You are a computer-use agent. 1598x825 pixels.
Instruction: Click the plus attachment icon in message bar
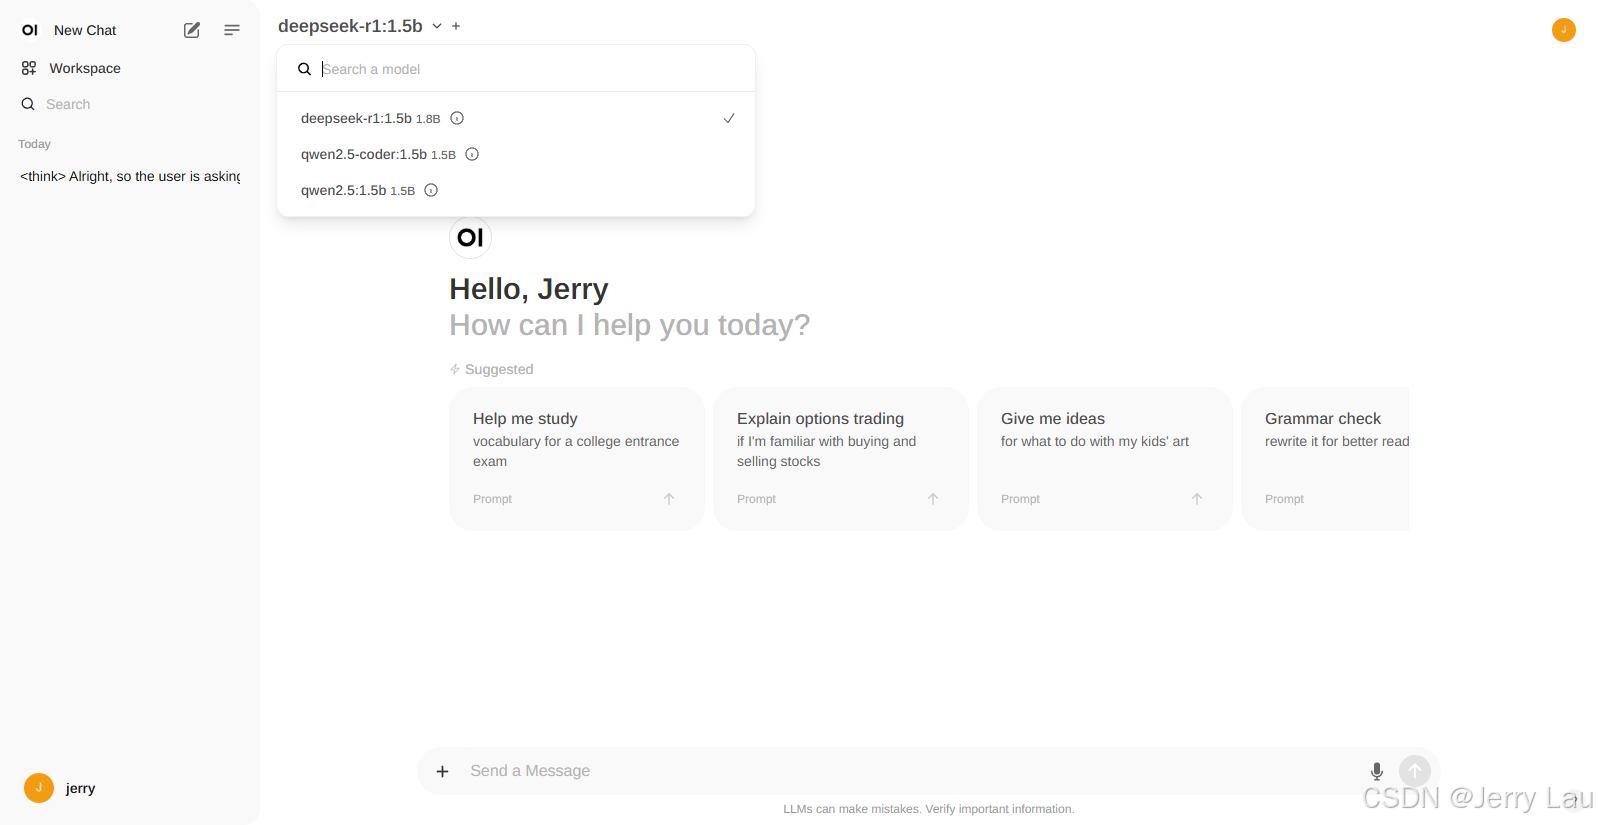[x=442, y=771]
